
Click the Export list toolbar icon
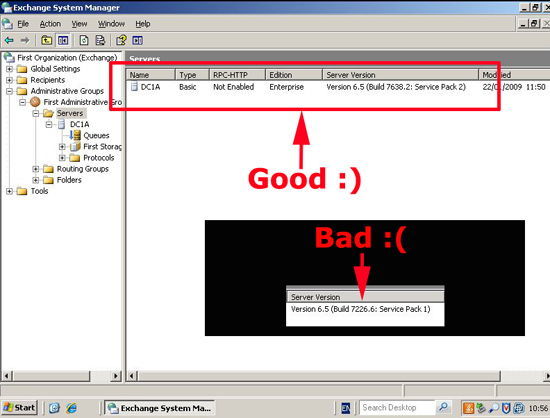[x=100, y=40]
